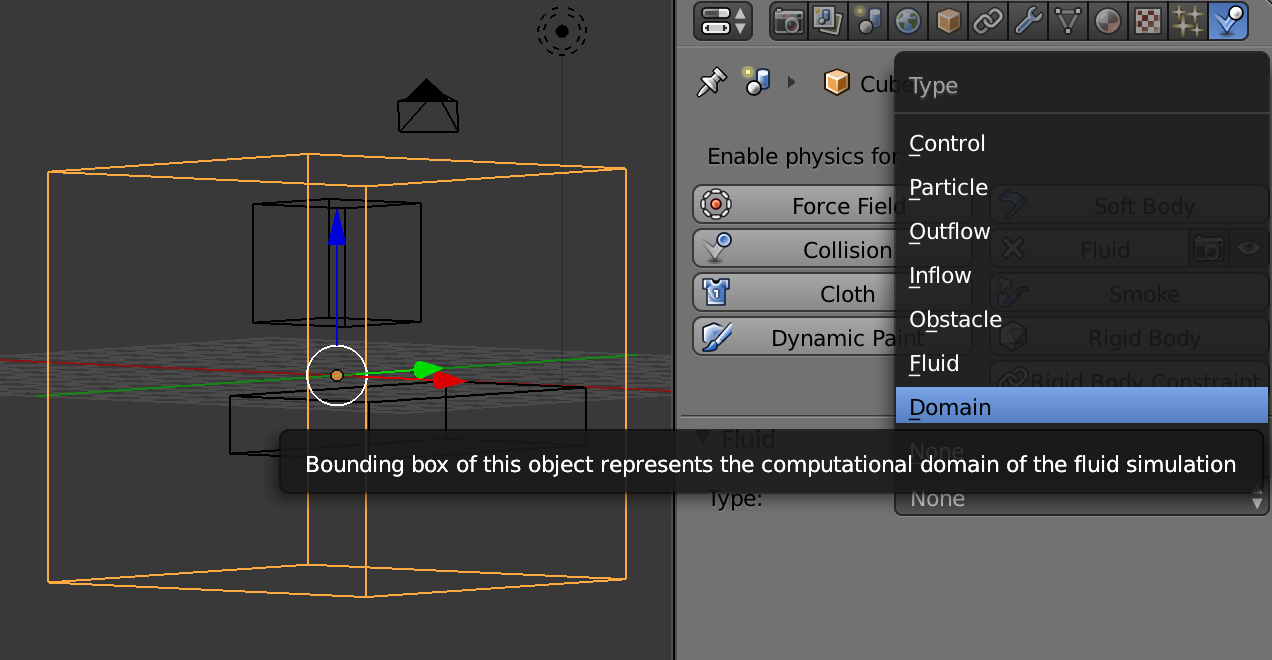This screenshot has height=660, width=1272.
Task: Toggle the pin icon beside Cube breadcrumb
Action: (x=711, y=82)
